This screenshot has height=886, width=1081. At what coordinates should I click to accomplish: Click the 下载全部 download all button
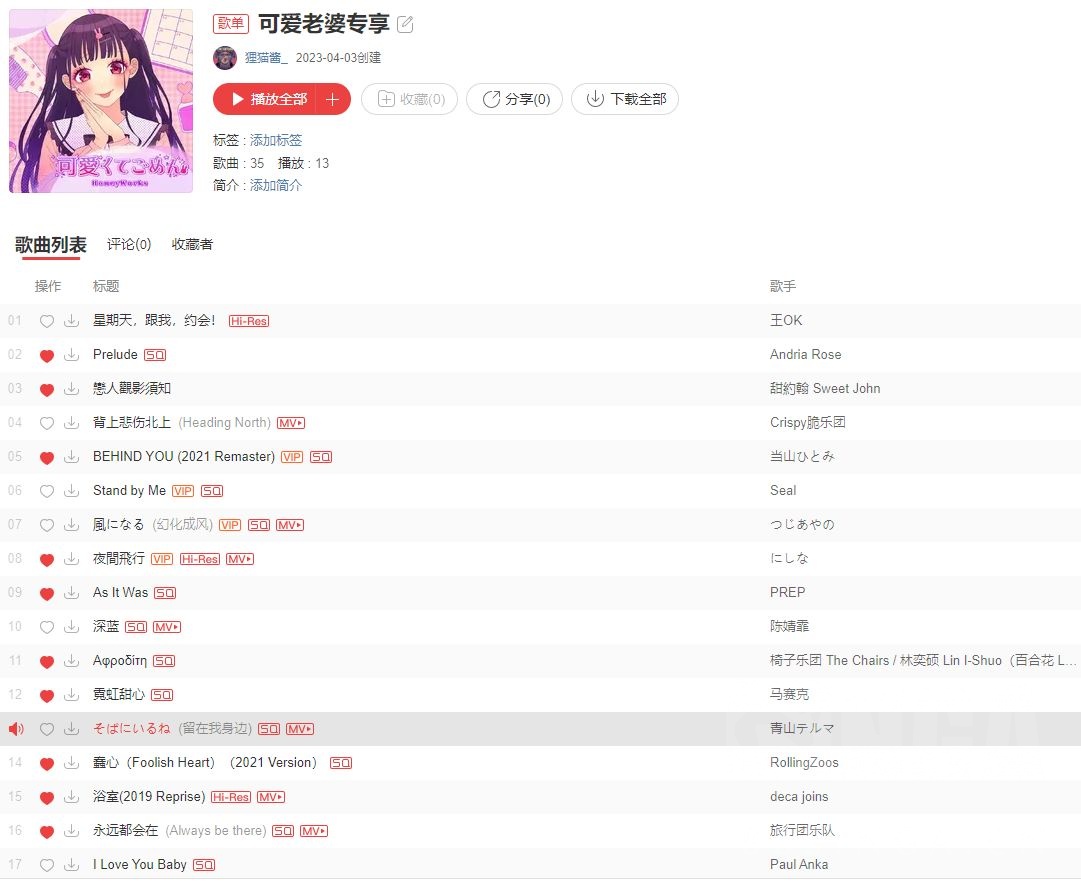625,99
